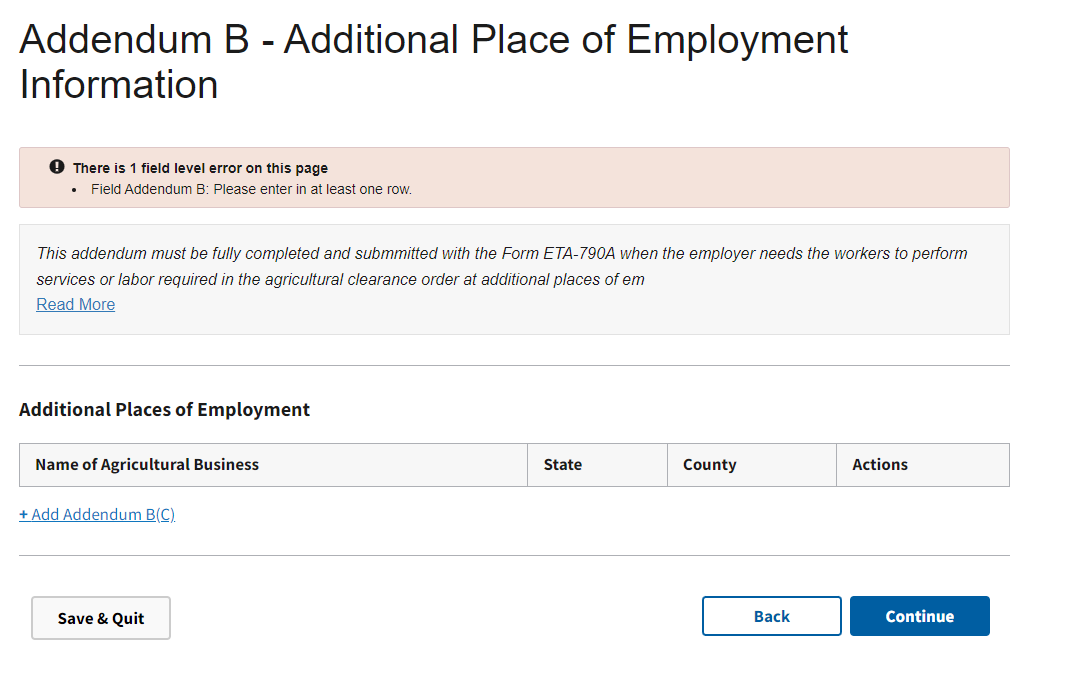The image size is (1073, 678).
Task: Go back to the previous page
Action: 771,616
